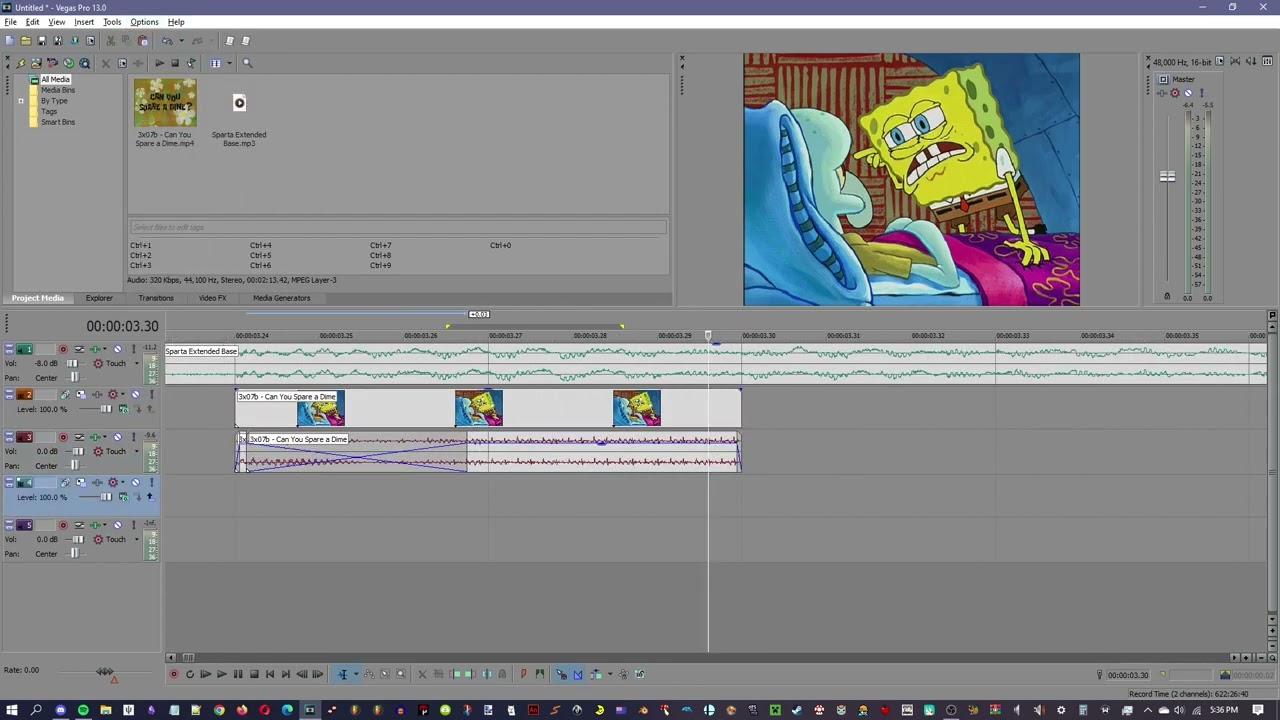Open the Windows Start menu
This screenshot has width=1280, height=720.
[x=12, y=710]
